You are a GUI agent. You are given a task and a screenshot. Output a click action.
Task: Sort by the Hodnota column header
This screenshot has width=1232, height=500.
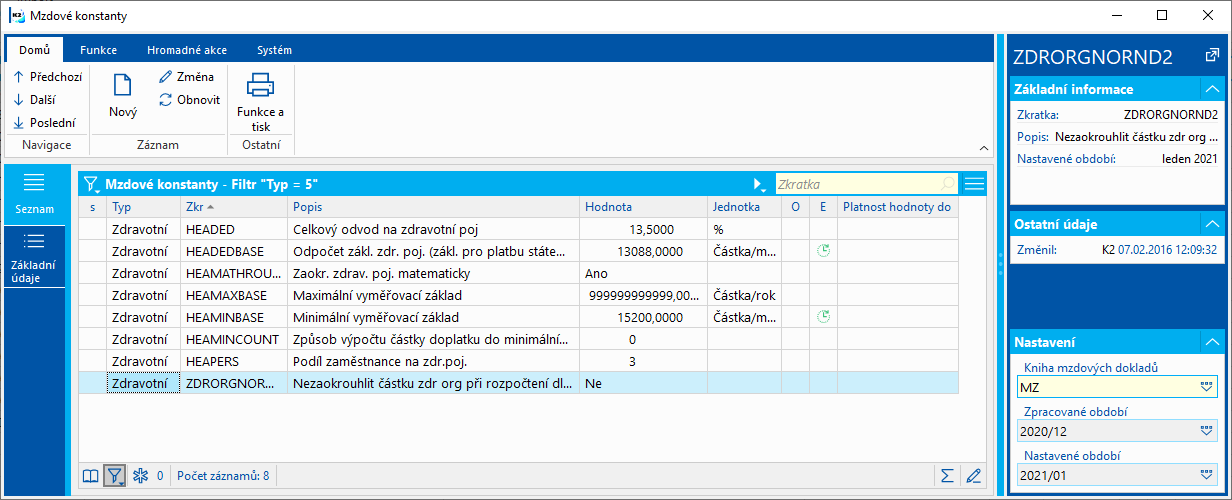pos(643,207)
